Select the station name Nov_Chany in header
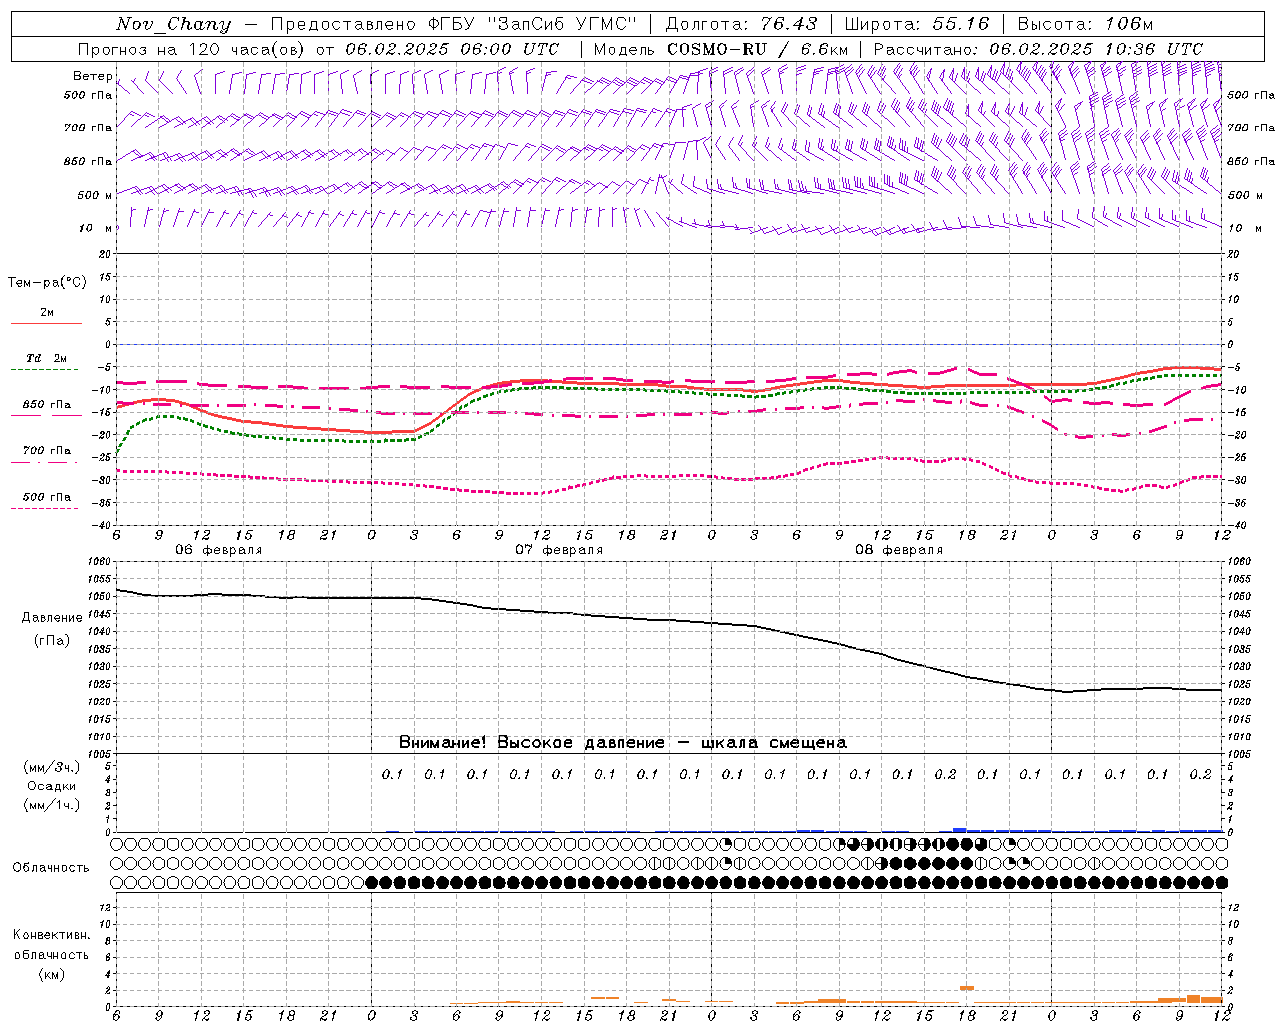The width and height of the screenshot is (1280, 1024). coord(173,24)
